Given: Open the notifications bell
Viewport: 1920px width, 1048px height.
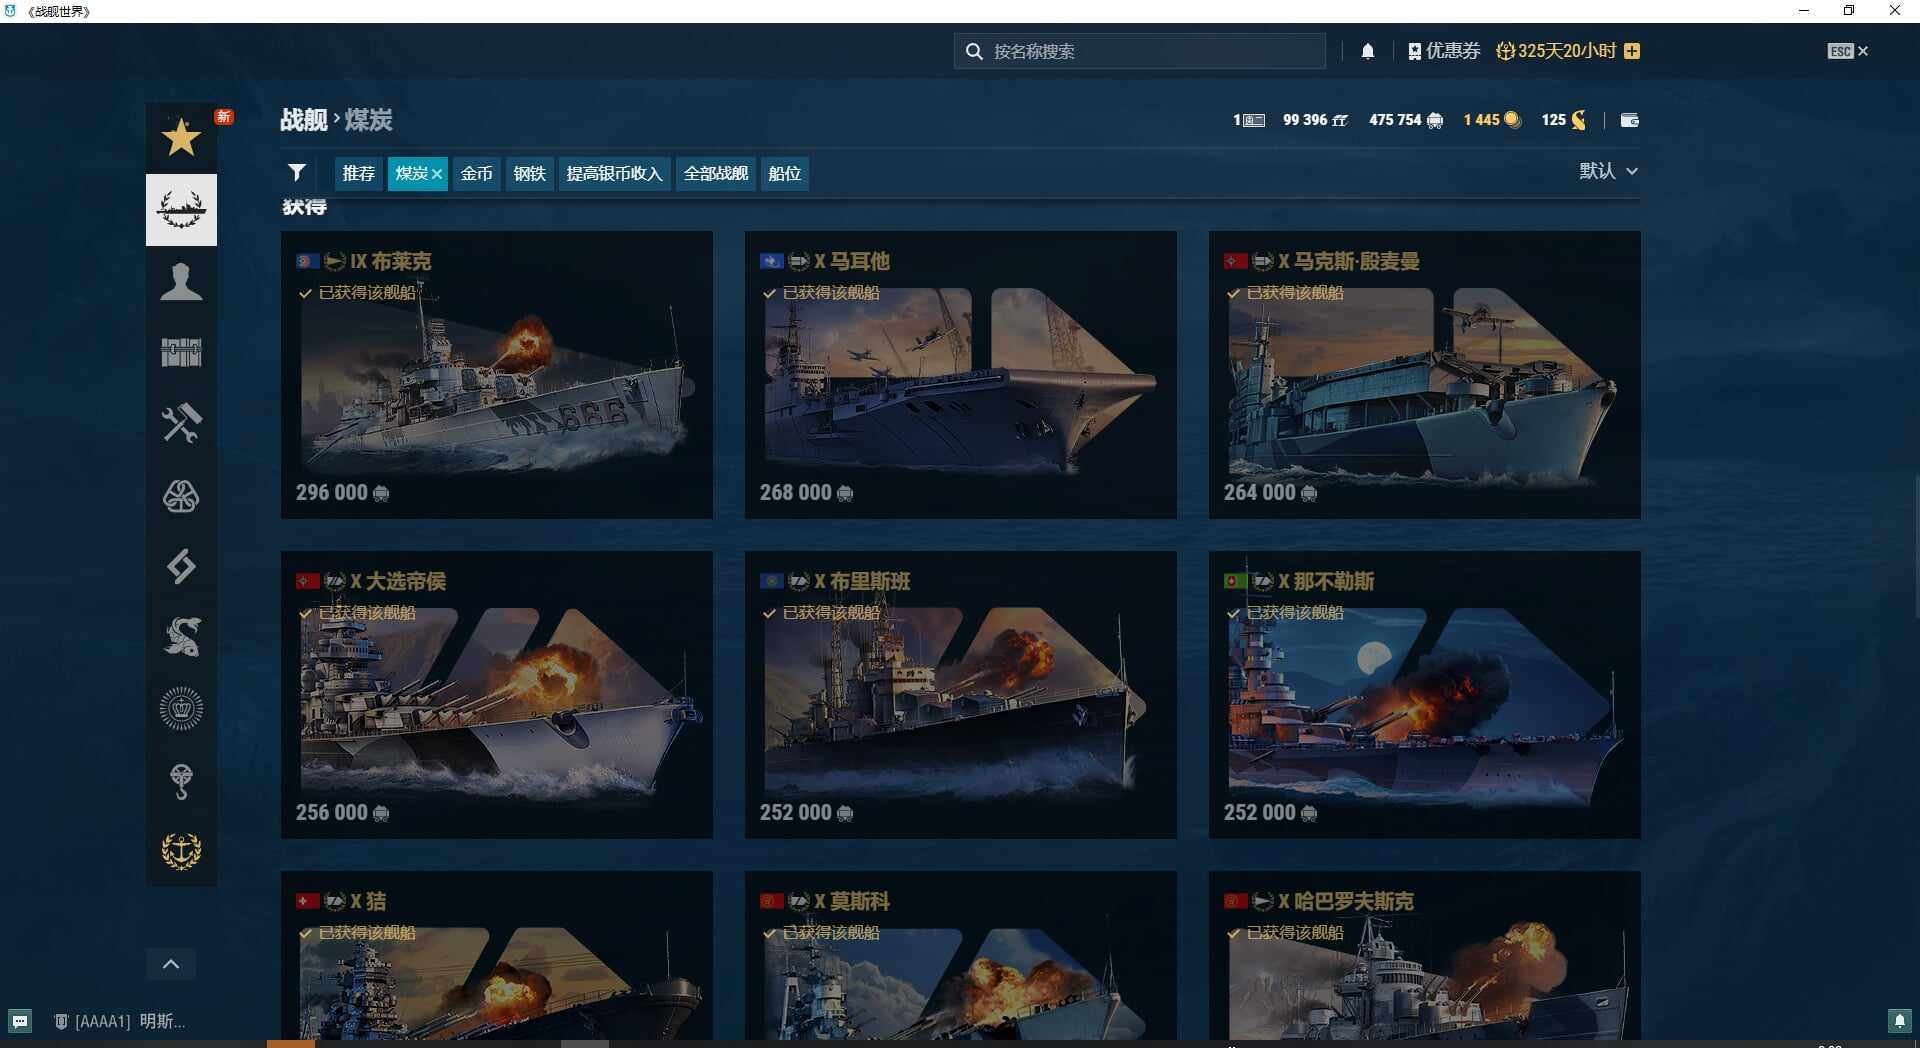Looking at the screenshot, I should tap(1368, 50).
